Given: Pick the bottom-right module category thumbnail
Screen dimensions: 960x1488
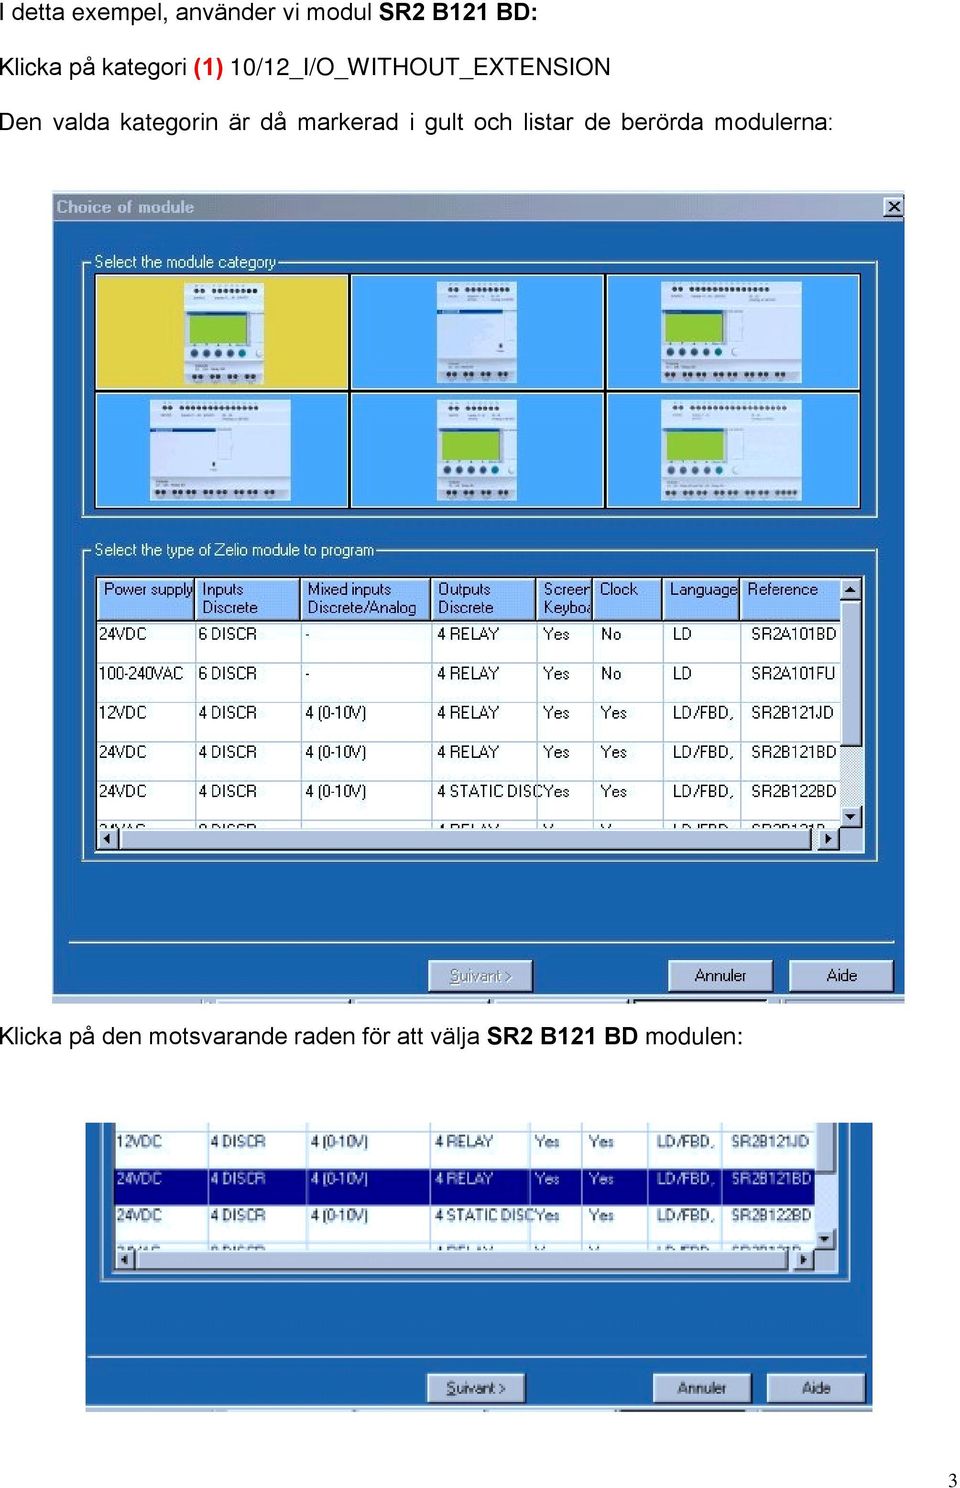Looking at the screenshot, I should [x=733, y=450].
